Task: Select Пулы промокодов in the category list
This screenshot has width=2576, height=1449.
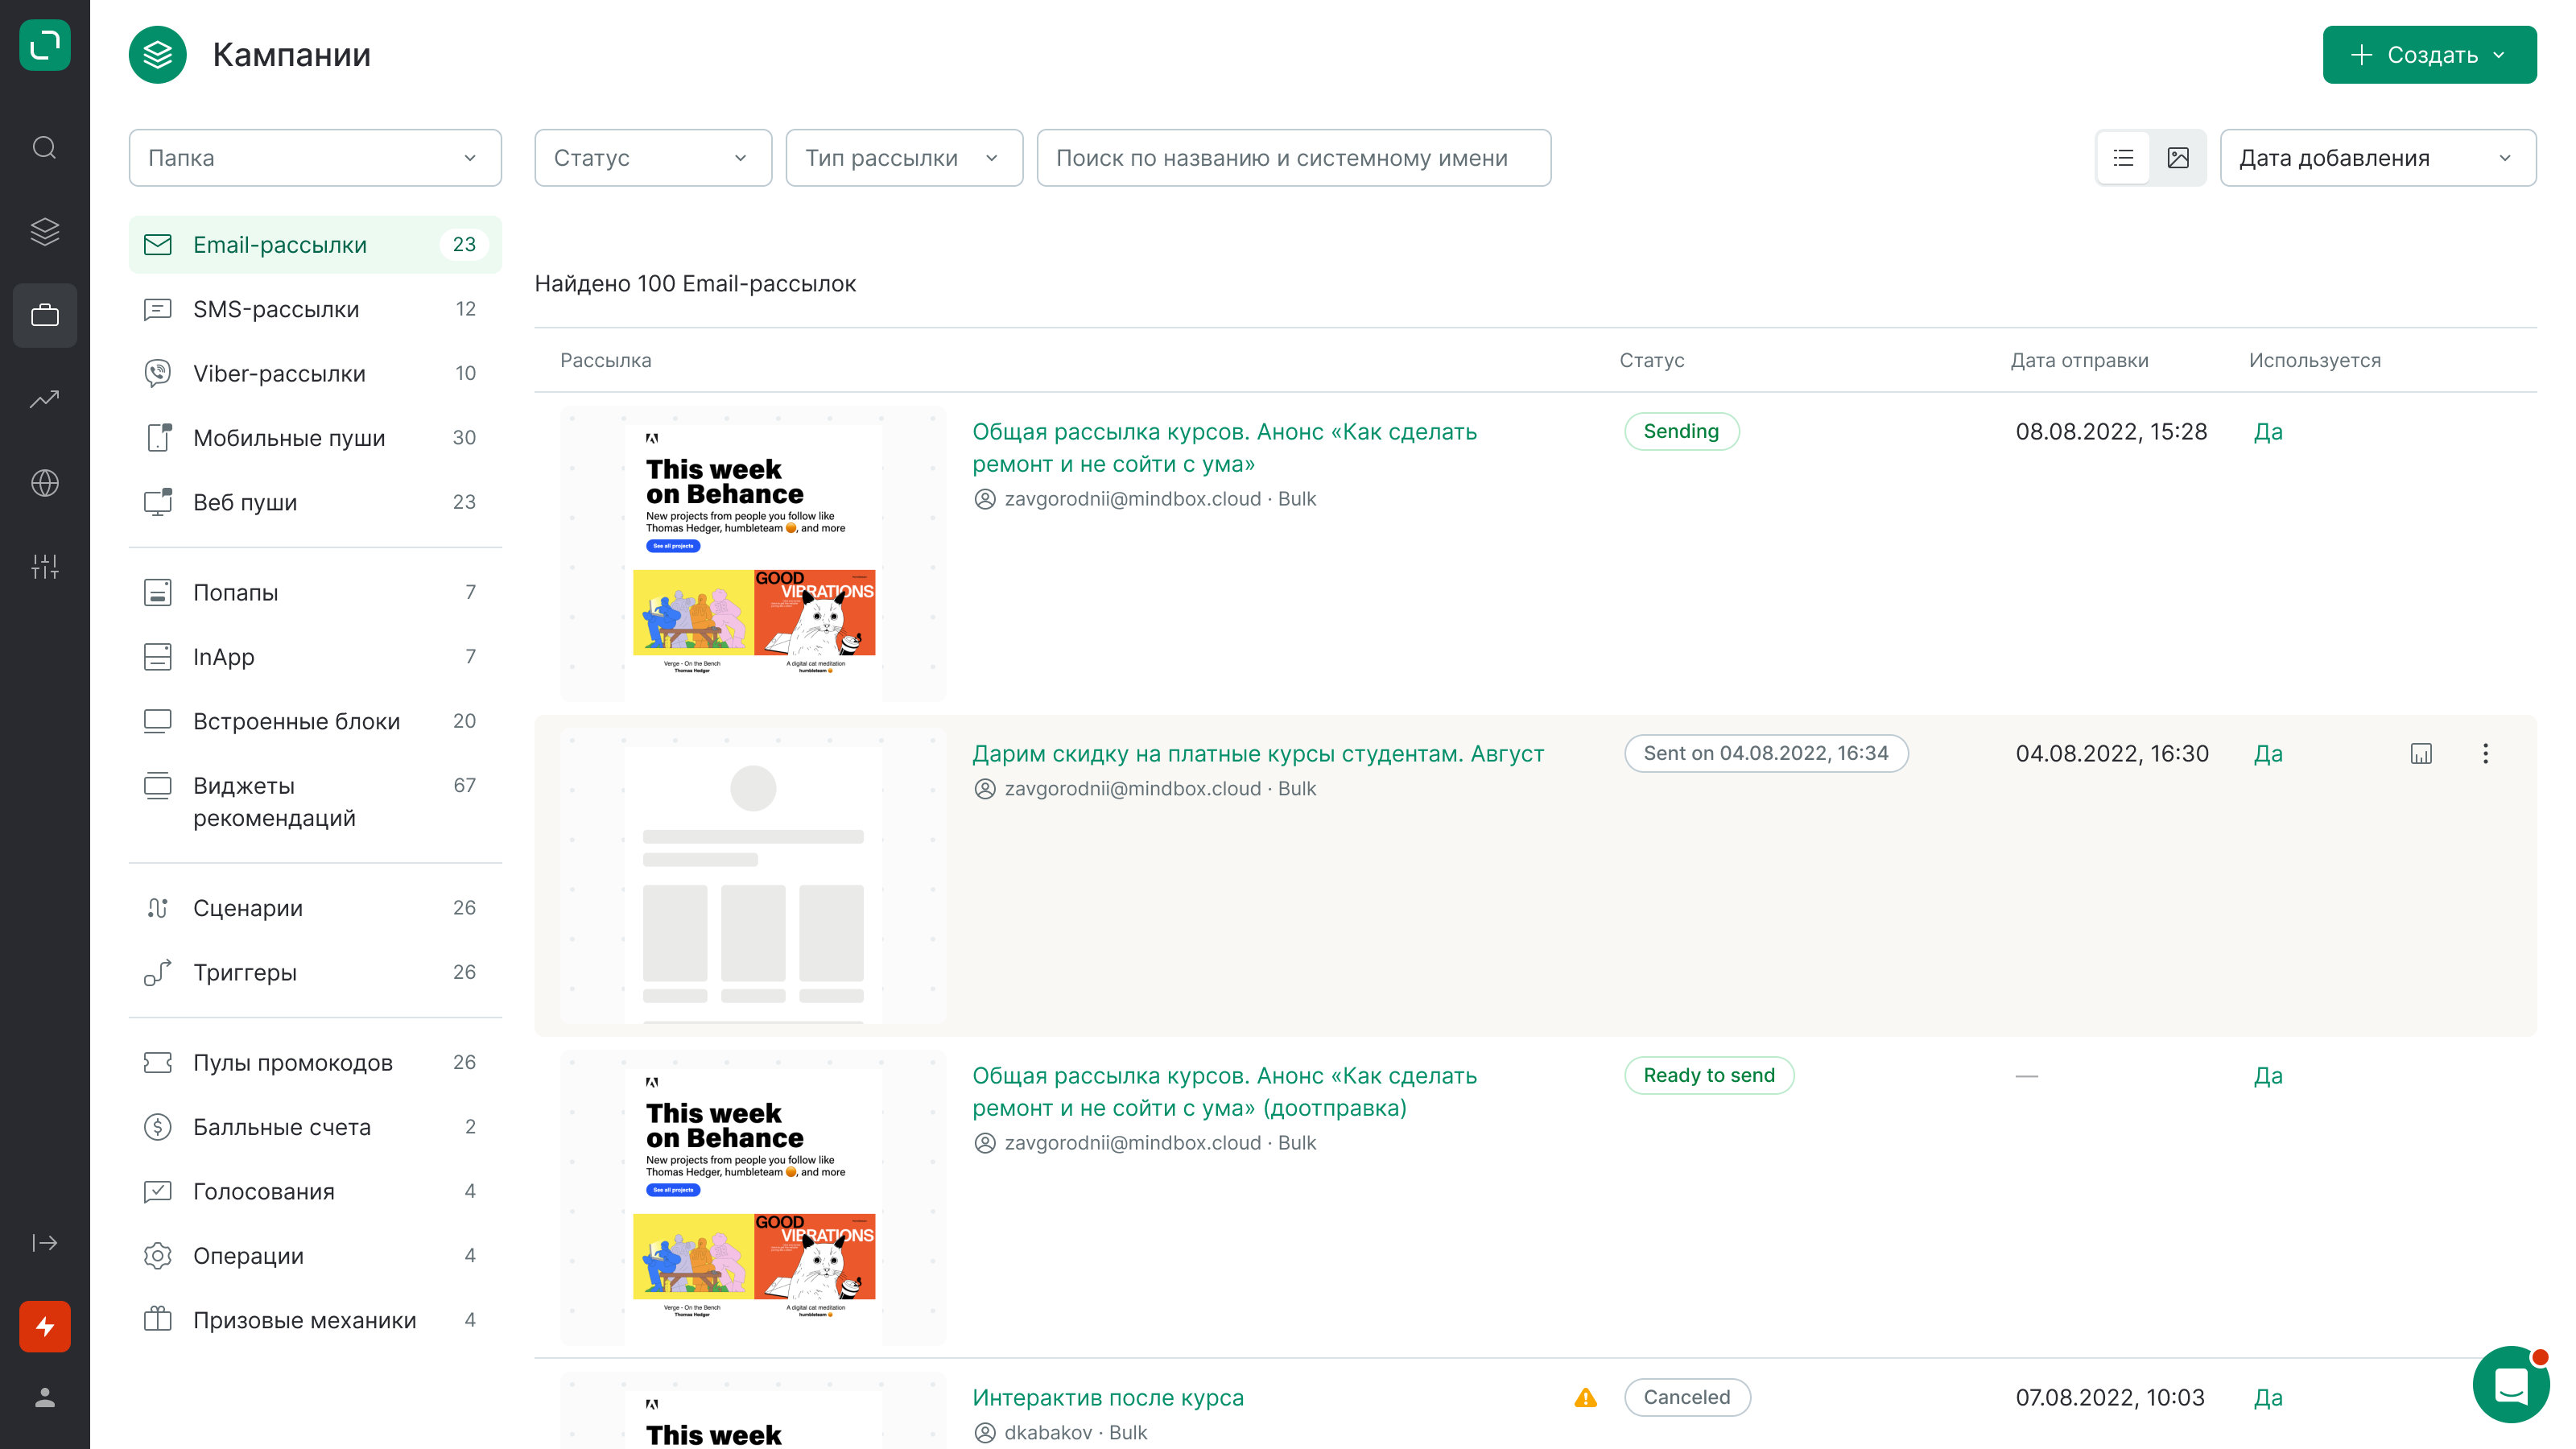Action: click(315, 1063)
